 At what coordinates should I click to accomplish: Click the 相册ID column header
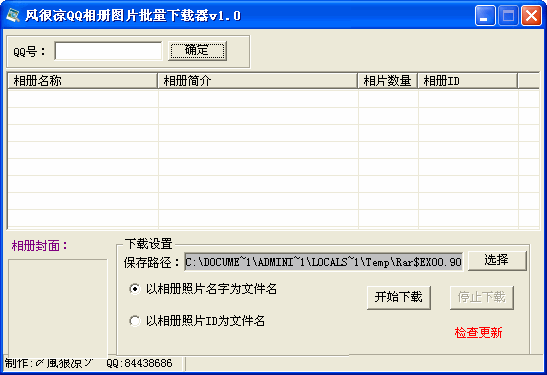(x=467, y=81)
